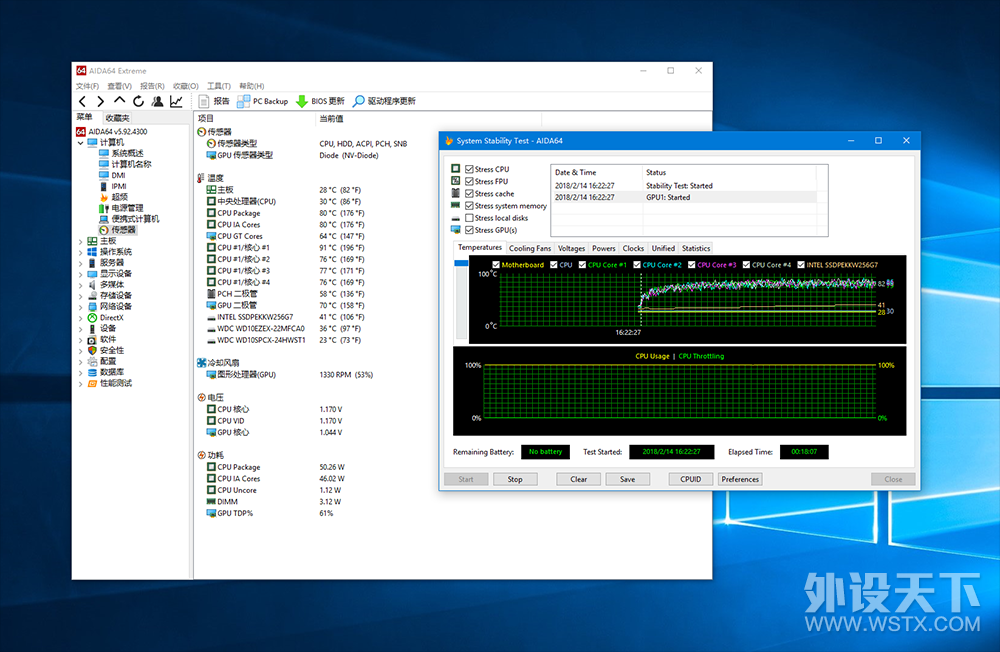Click the blue graph scale slider bar

(x=461, y=263)
